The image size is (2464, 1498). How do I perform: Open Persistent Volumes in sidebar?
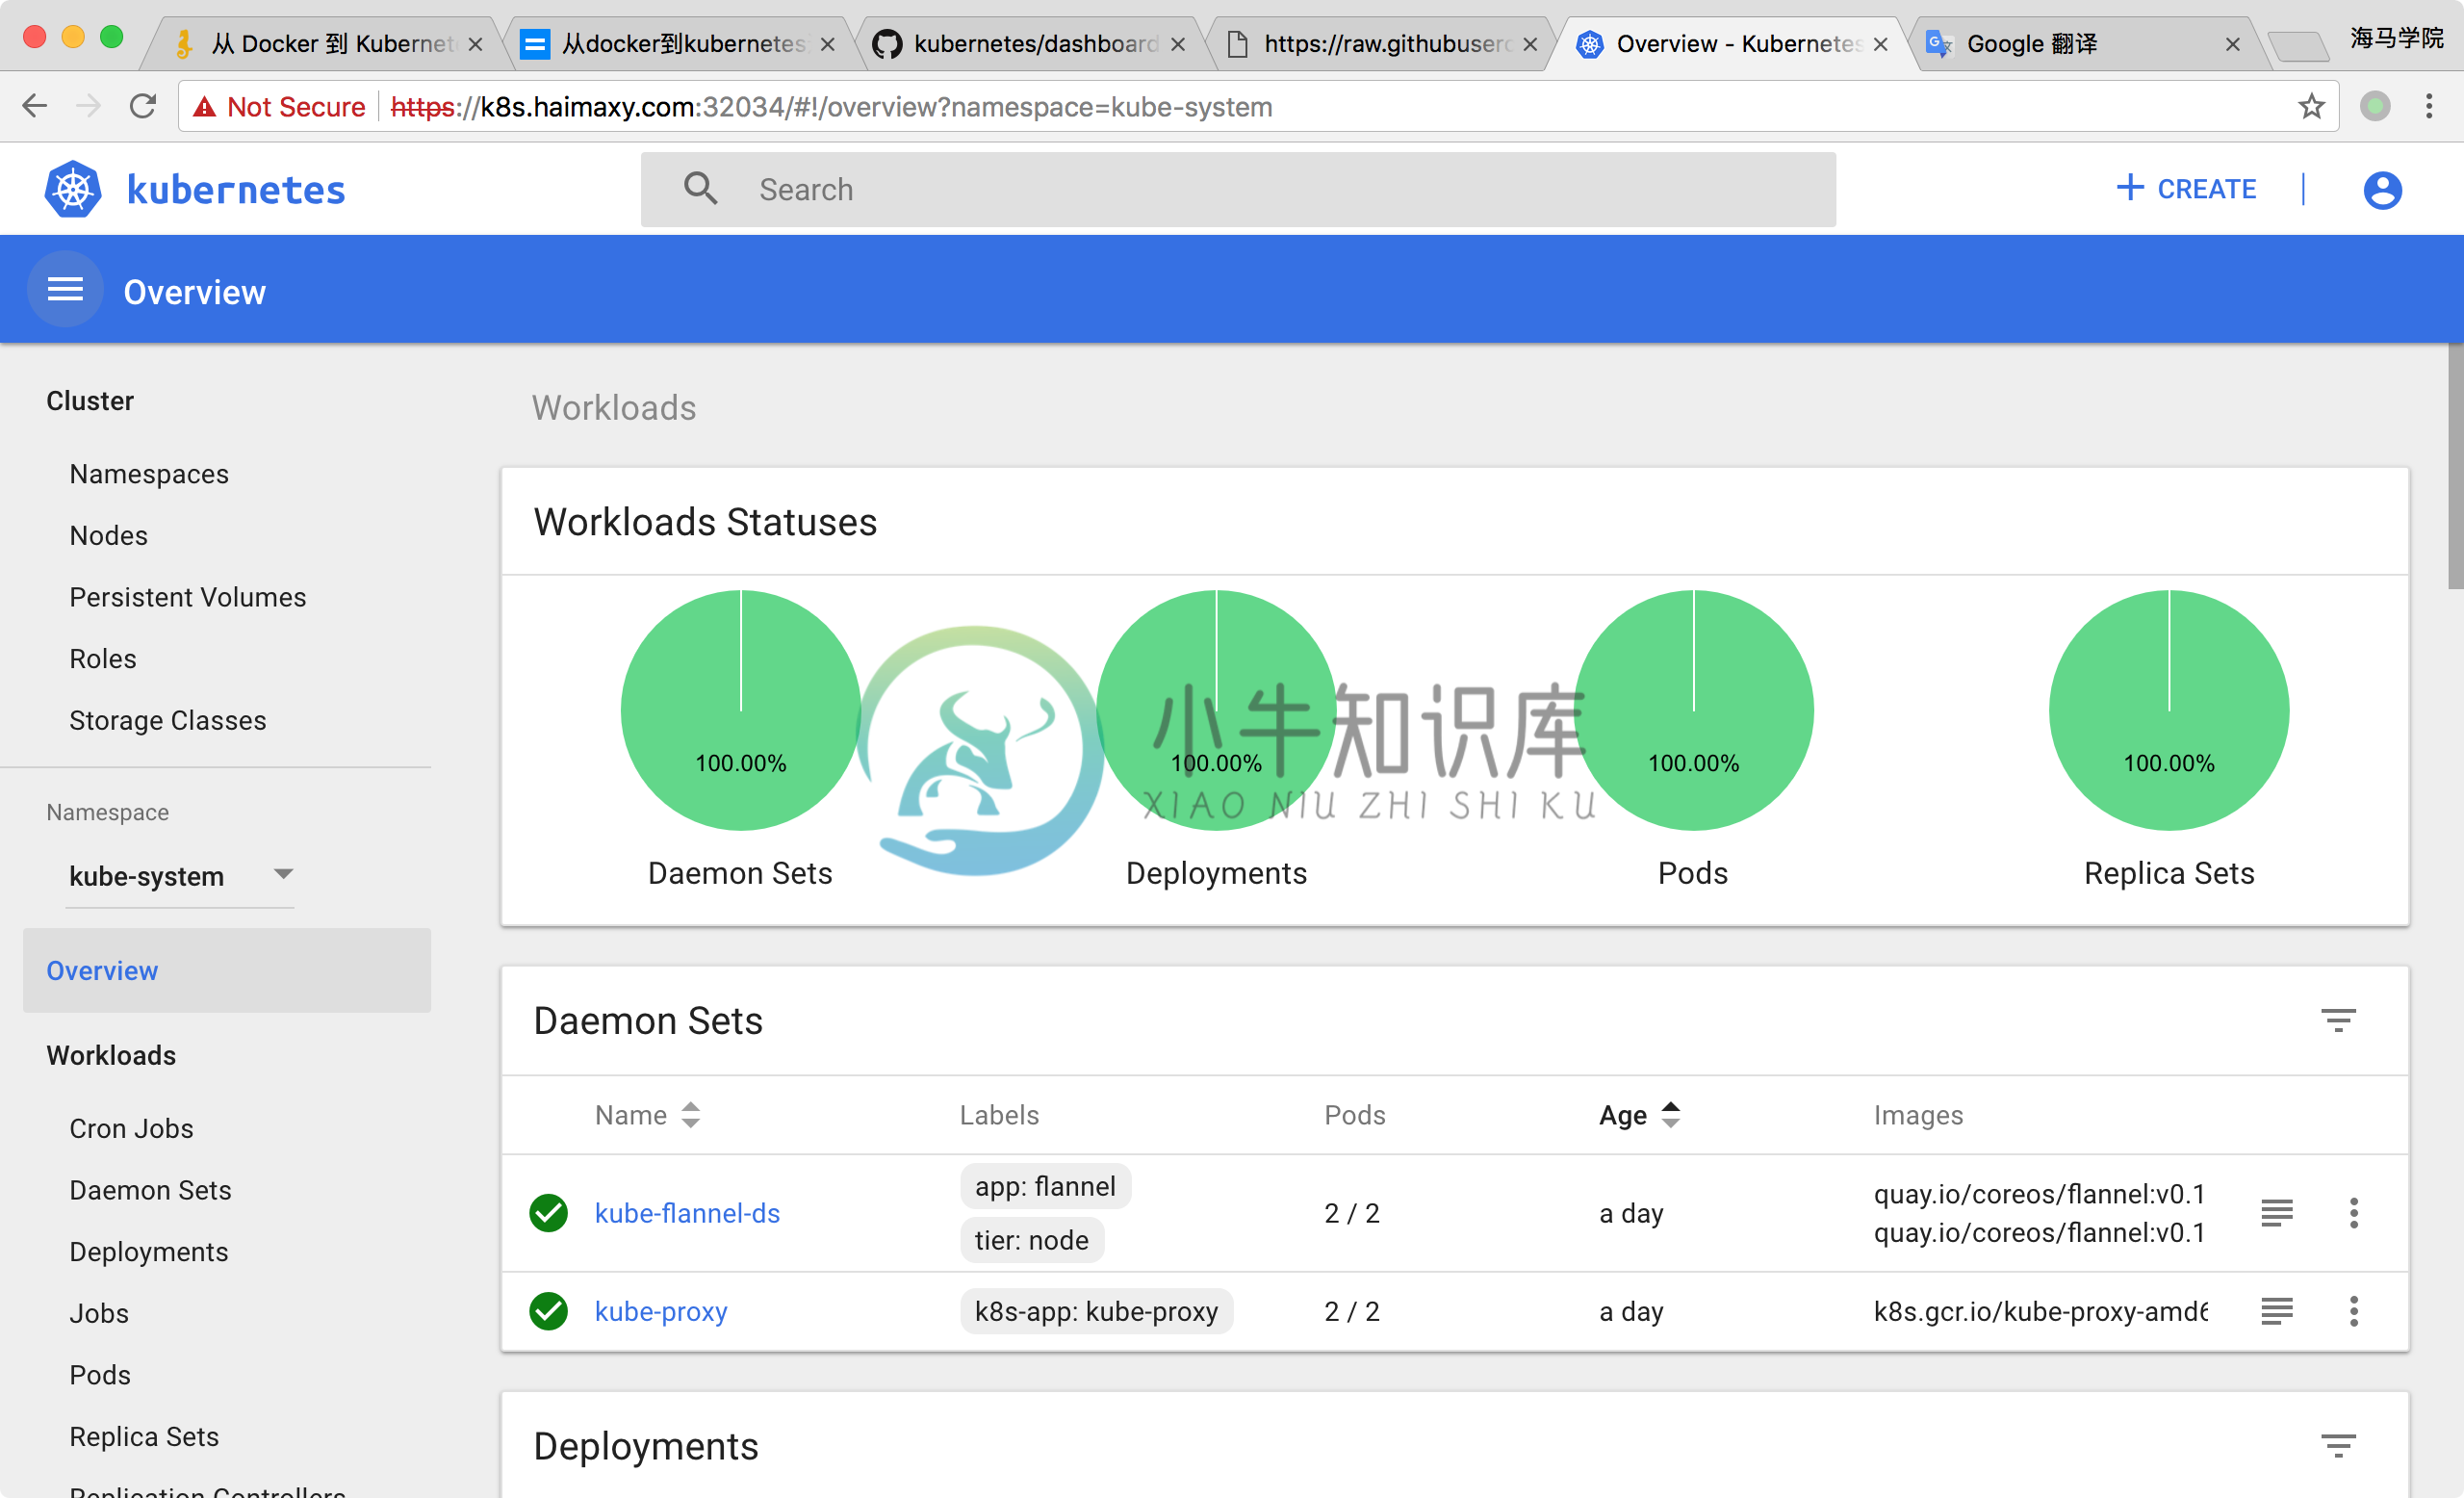click(188, 597)
